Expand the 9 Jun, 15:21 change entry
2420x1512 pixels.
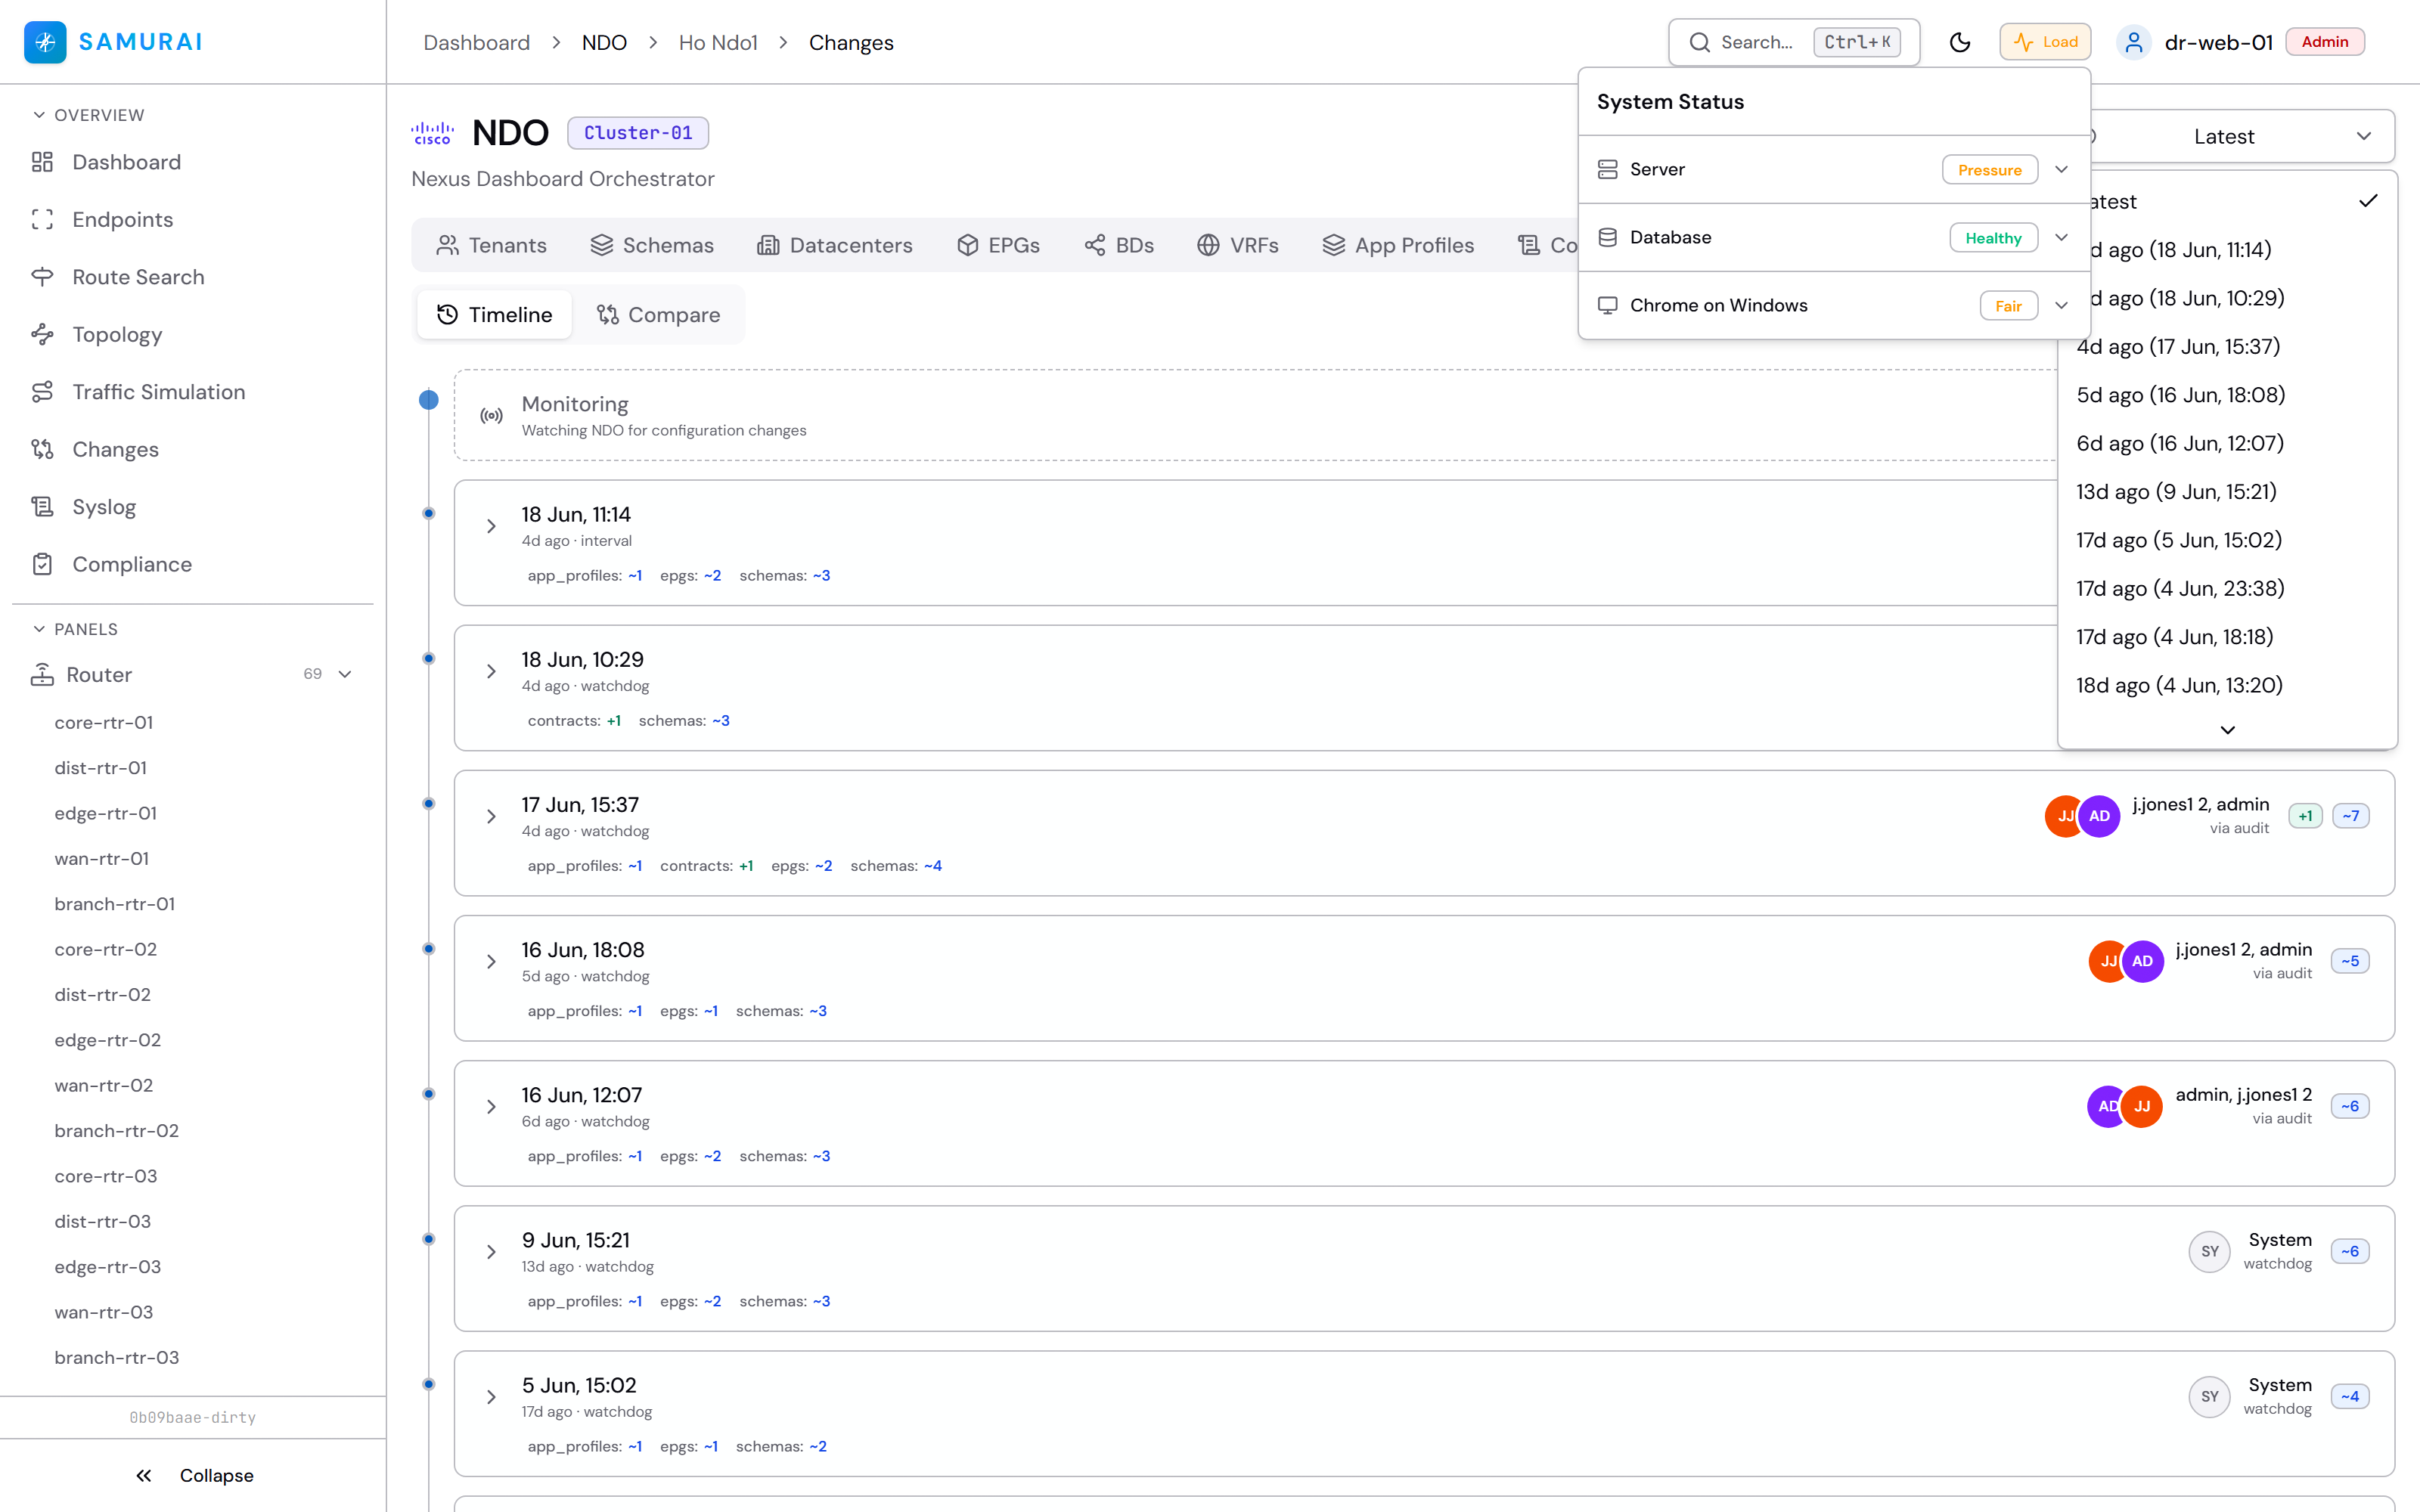[x=491, y=1252]
